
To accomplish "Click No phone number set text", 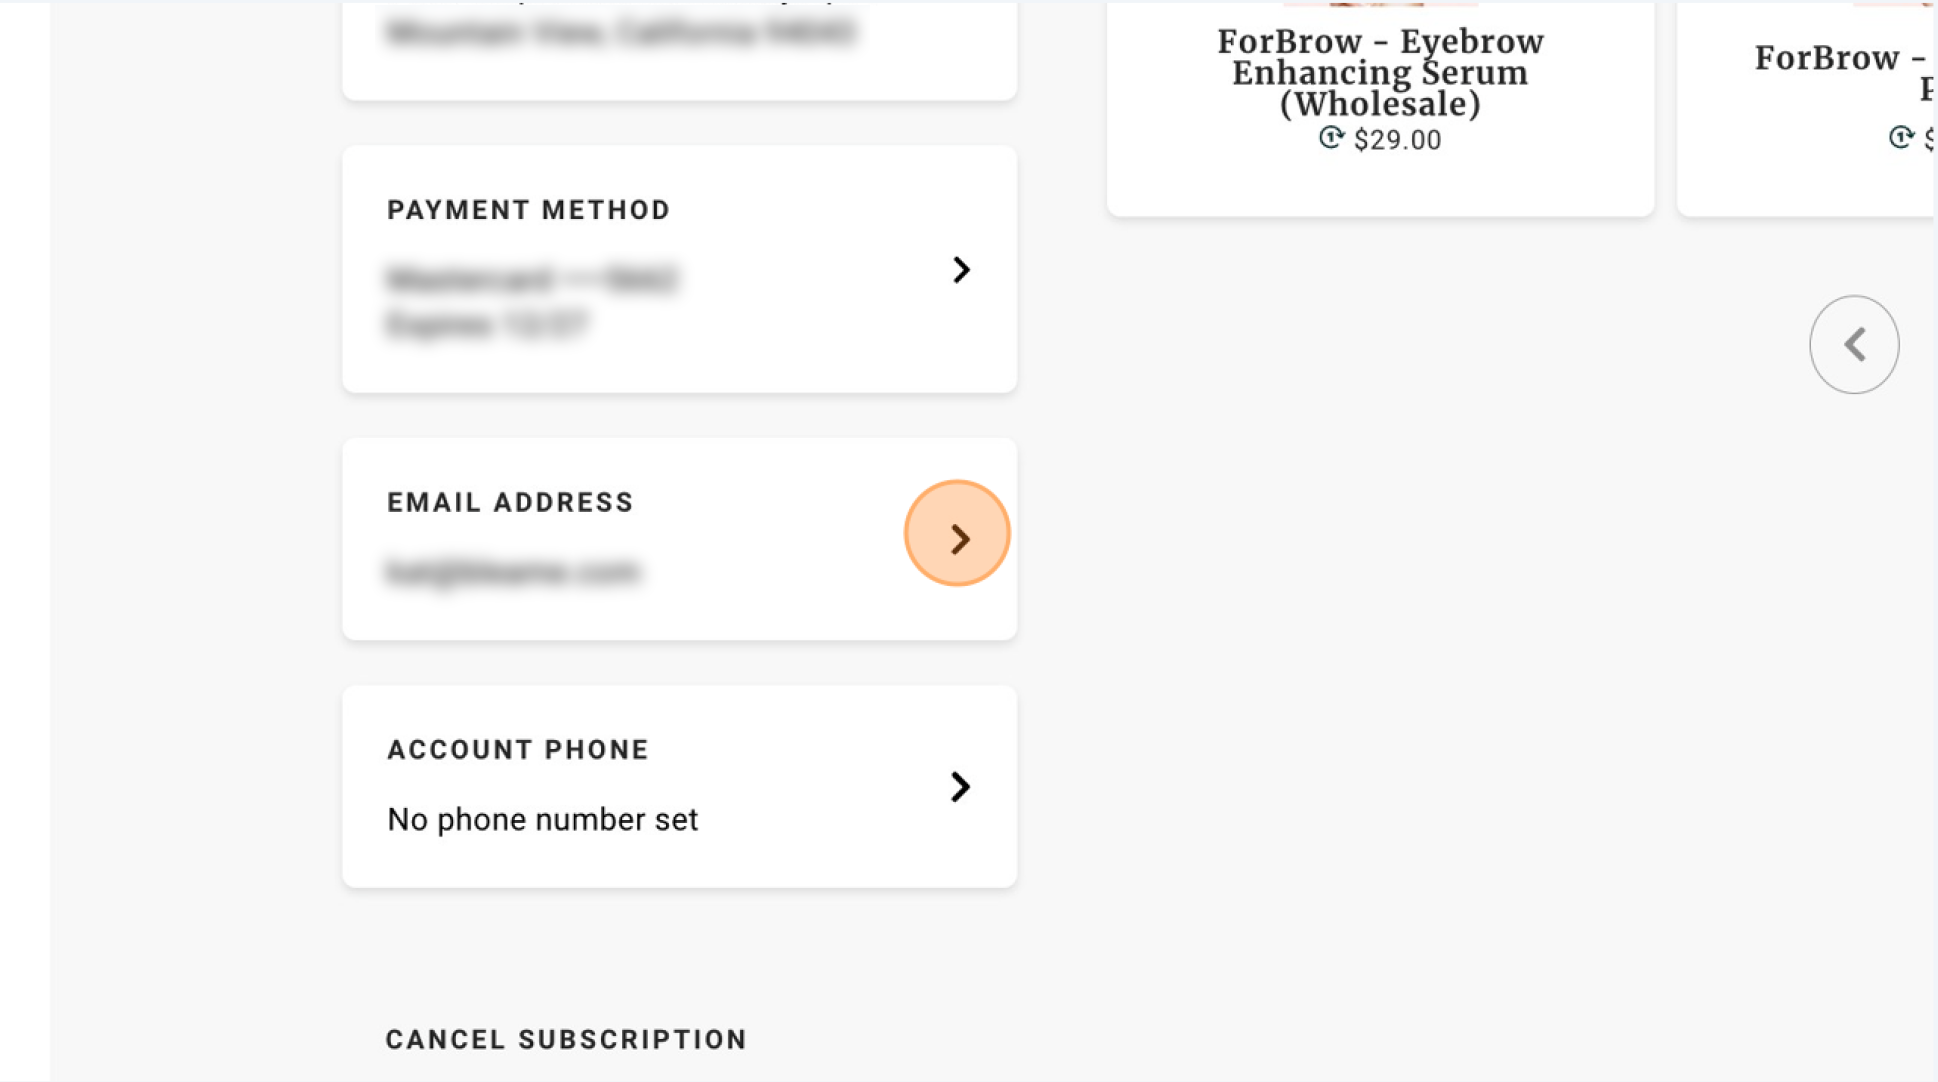I will (x=542, y=820).
